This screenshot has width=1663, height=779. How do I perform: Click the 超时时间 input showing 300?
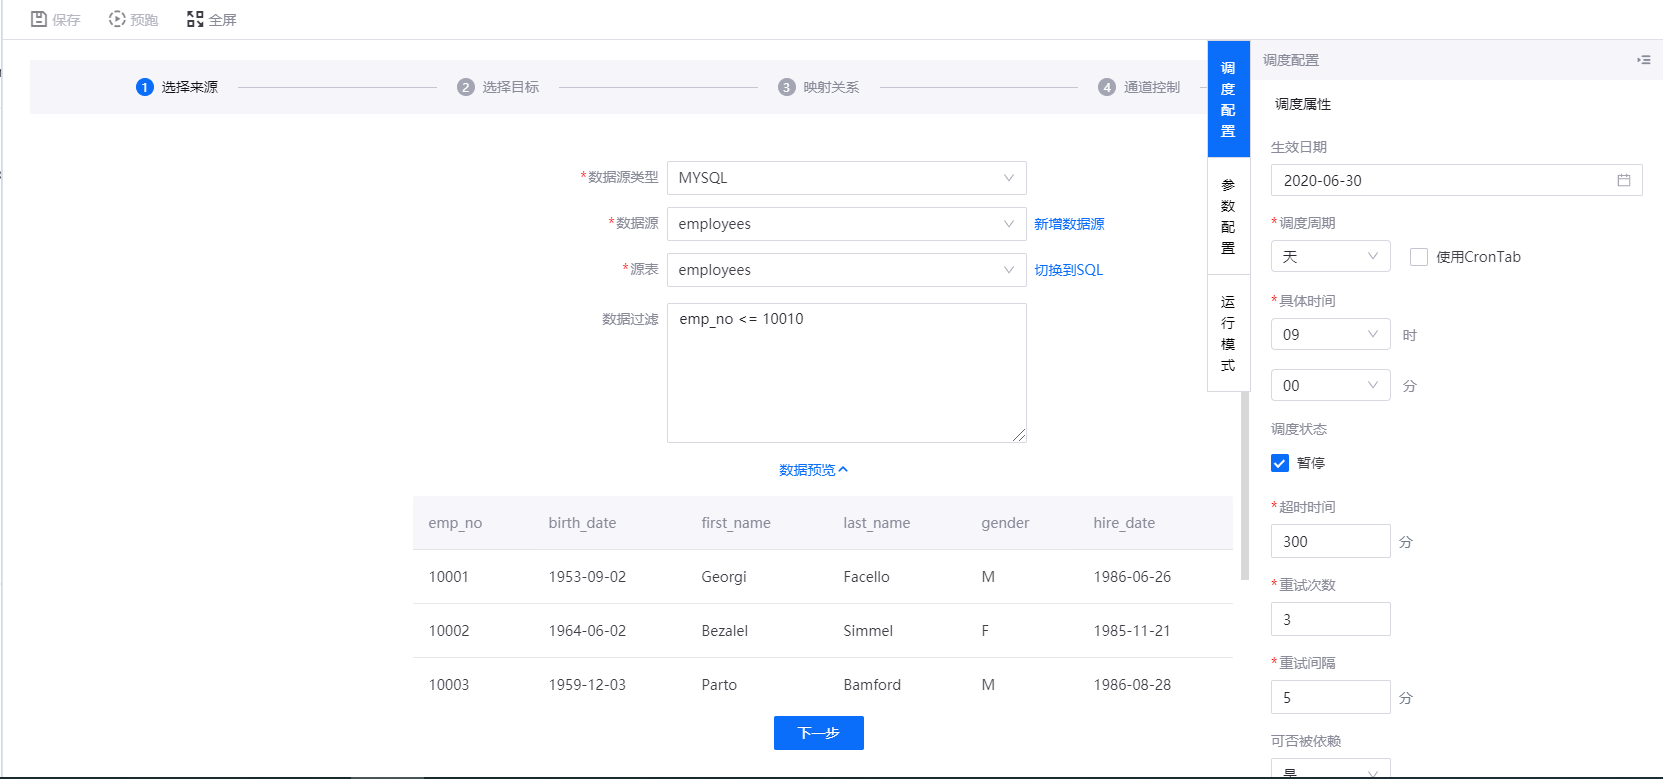1330,541
